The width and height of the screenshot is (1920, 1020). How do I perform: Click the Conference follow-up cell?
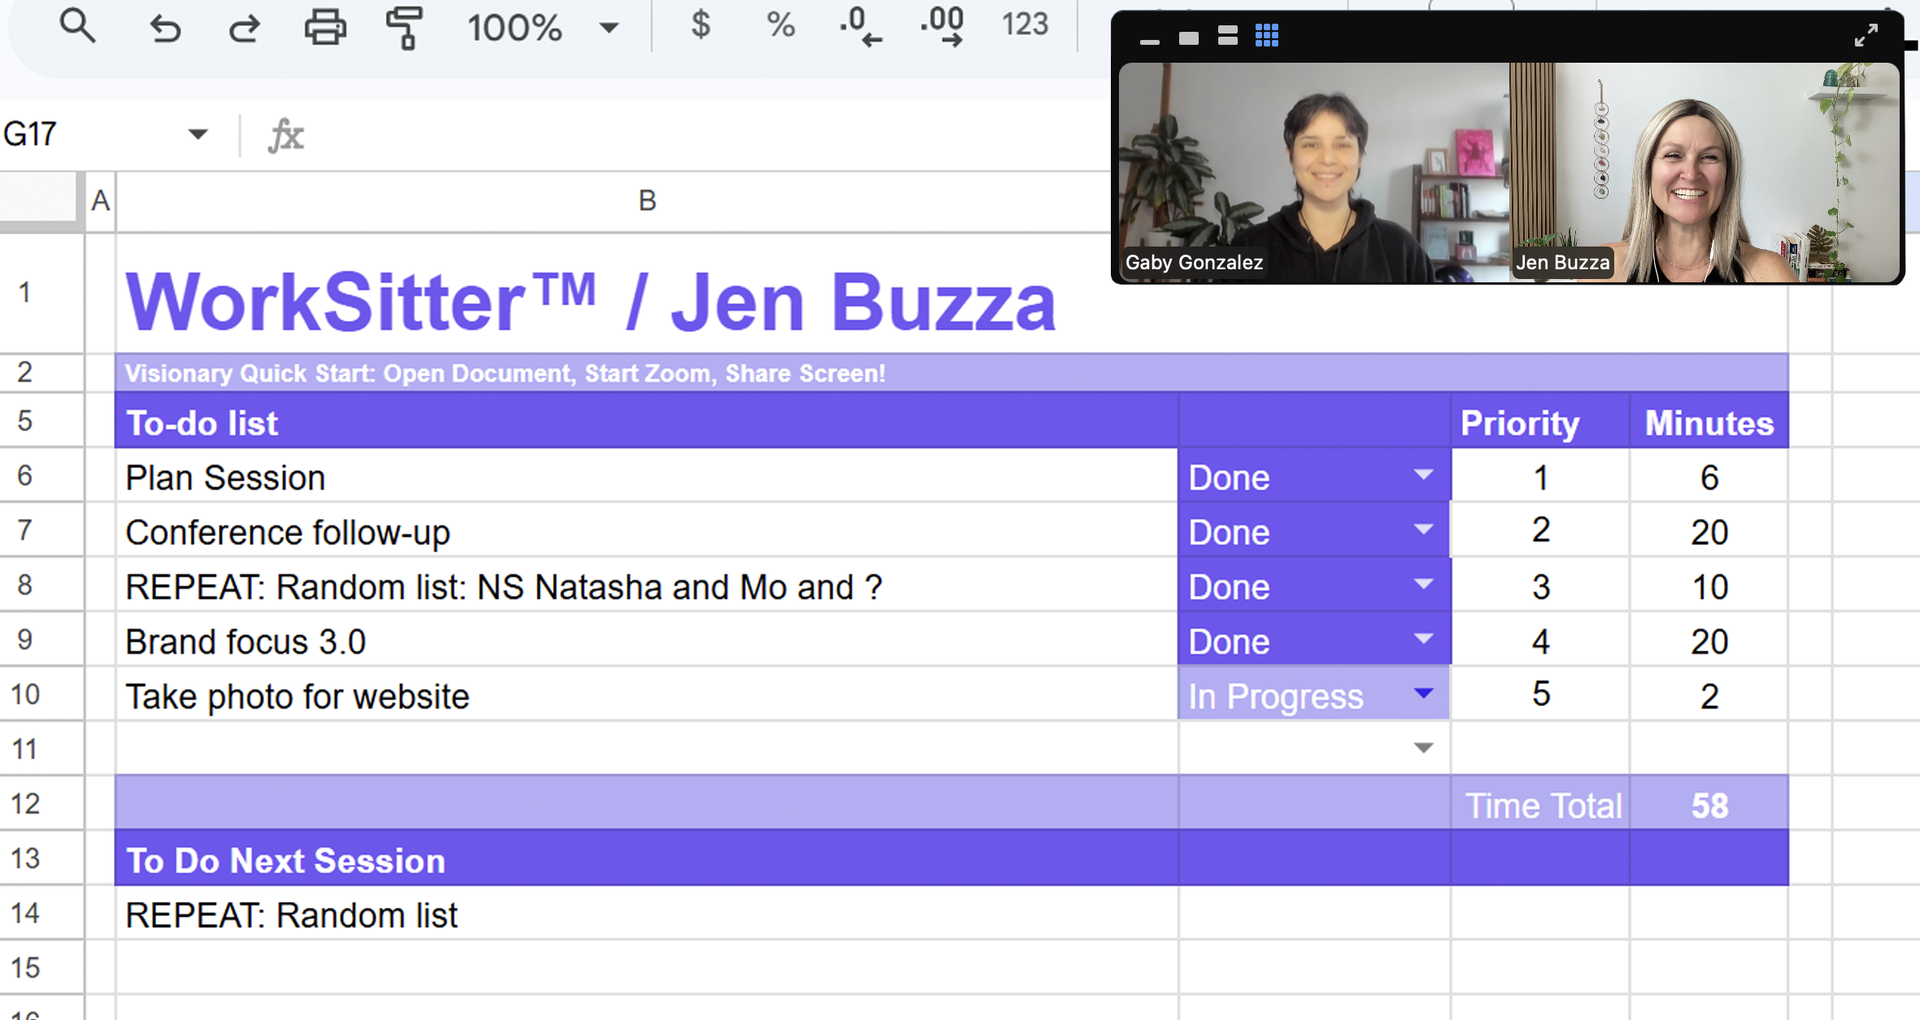pos(647,531)
